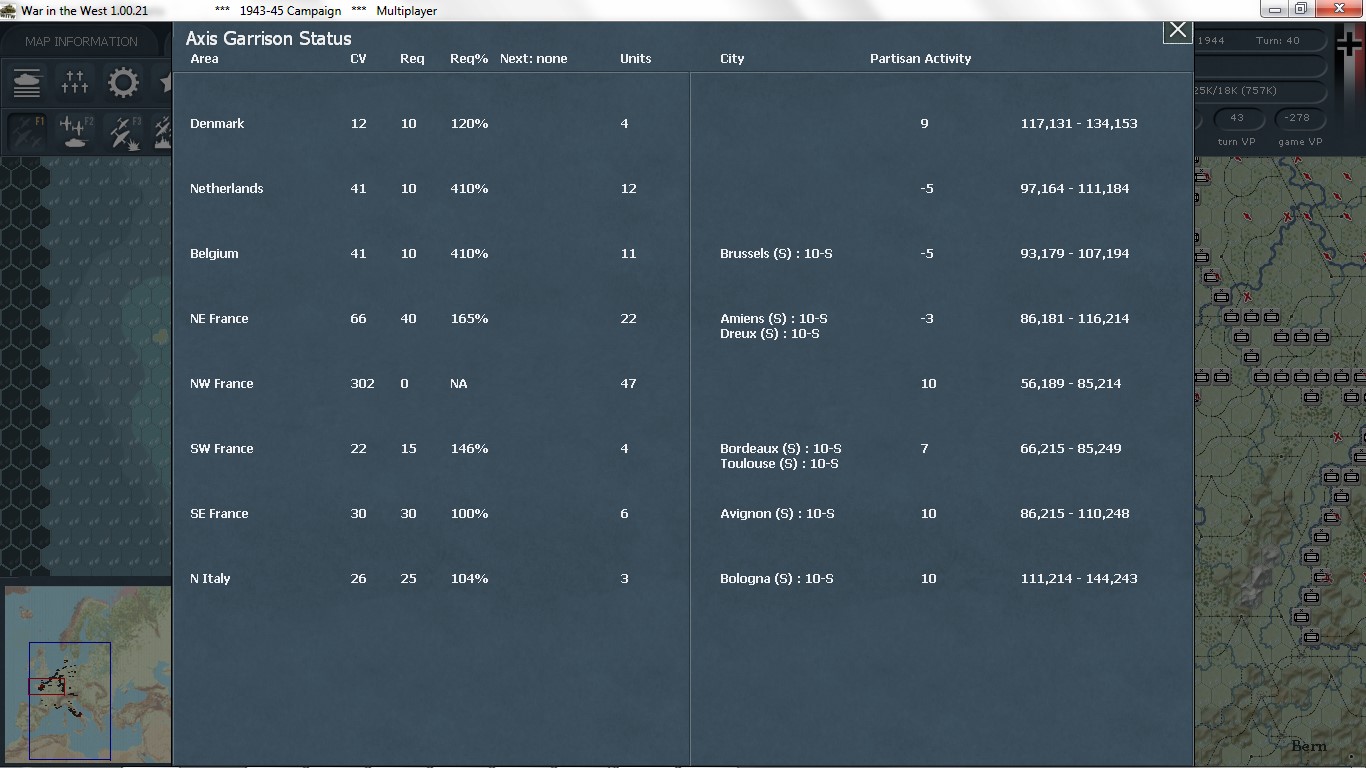Click the City column header
The image size is (1366, 768).
click(732, 59)
